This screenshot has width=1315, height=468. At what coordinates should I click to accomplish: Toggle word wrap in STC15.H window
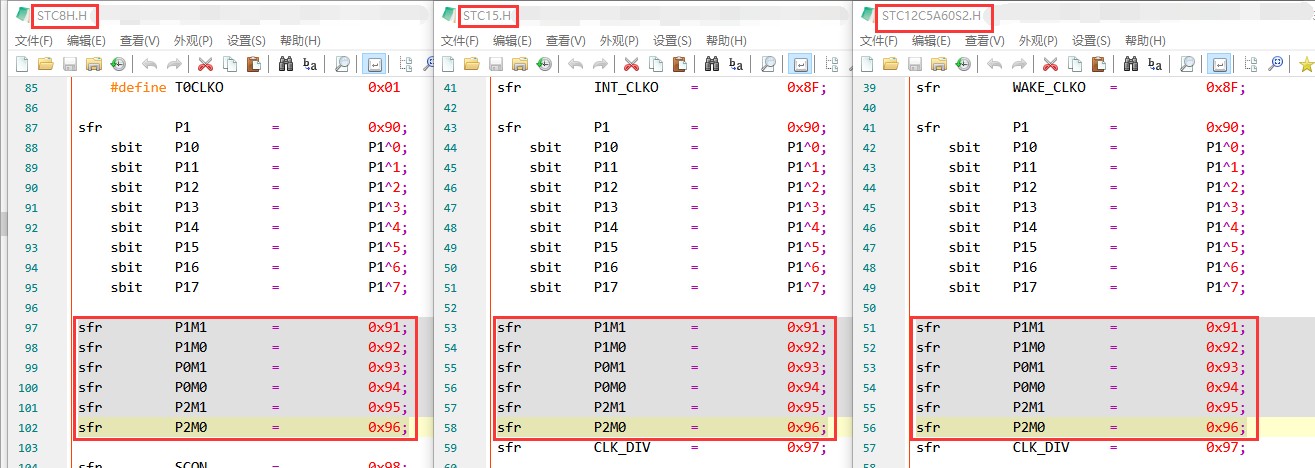click(800, 64)
